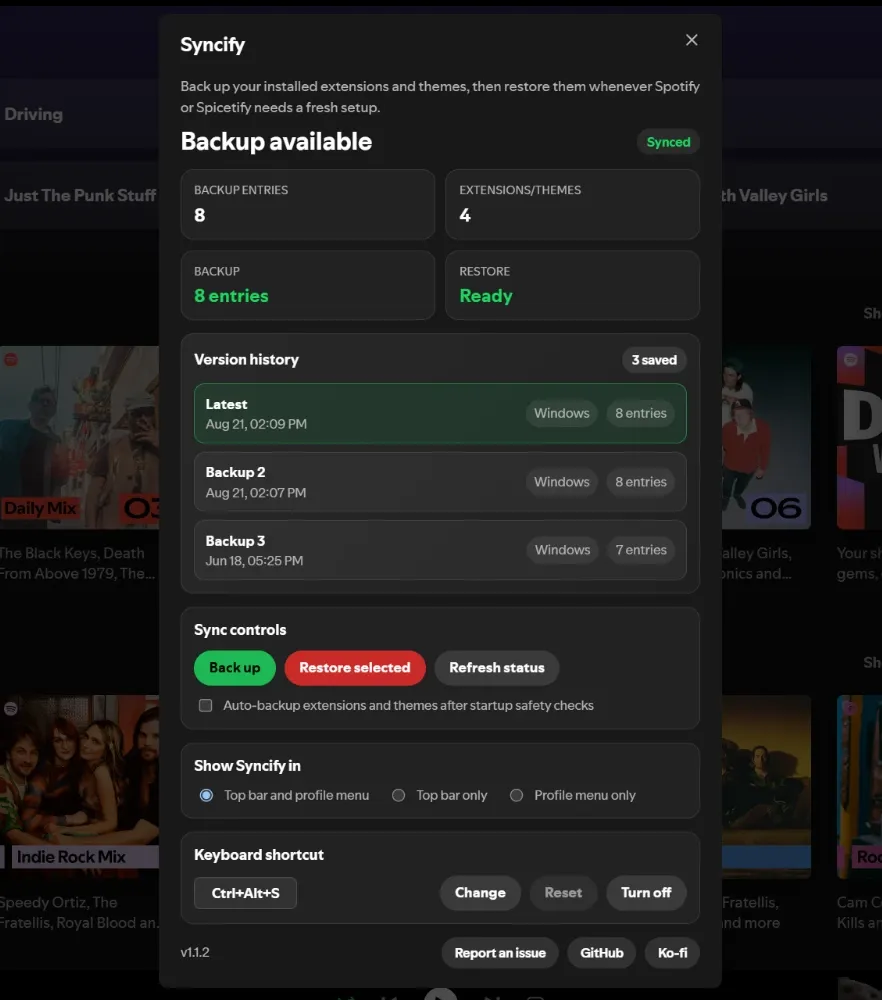882x1000 pixels.
Task: Click the 7 entries tag on Backup 3
Action: 641,550
